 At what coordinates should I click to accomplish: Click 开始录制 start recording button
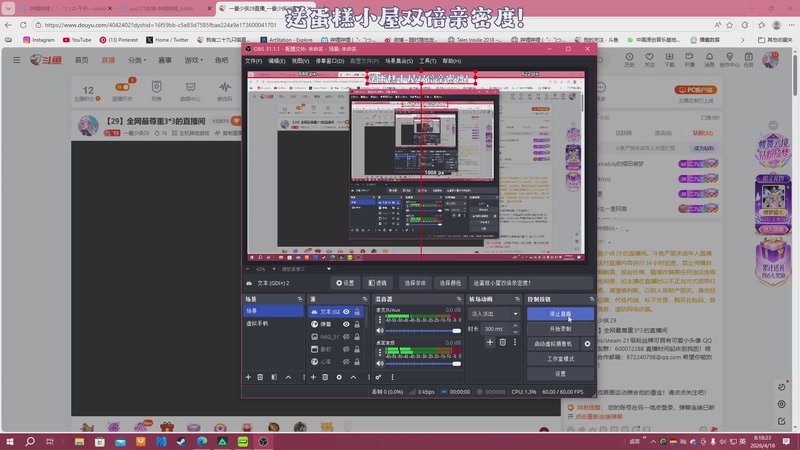pos(560,329)
